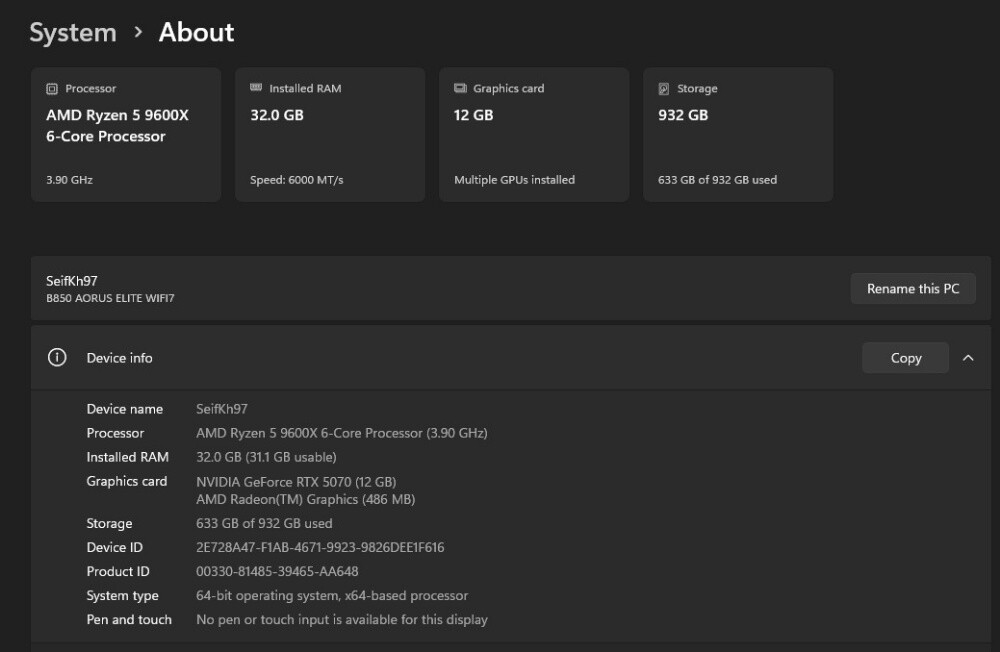Click B850 AORUS ELITE WIFI7 model text
The width and height of the screenshot is (1000, 652).
(110, 298)
